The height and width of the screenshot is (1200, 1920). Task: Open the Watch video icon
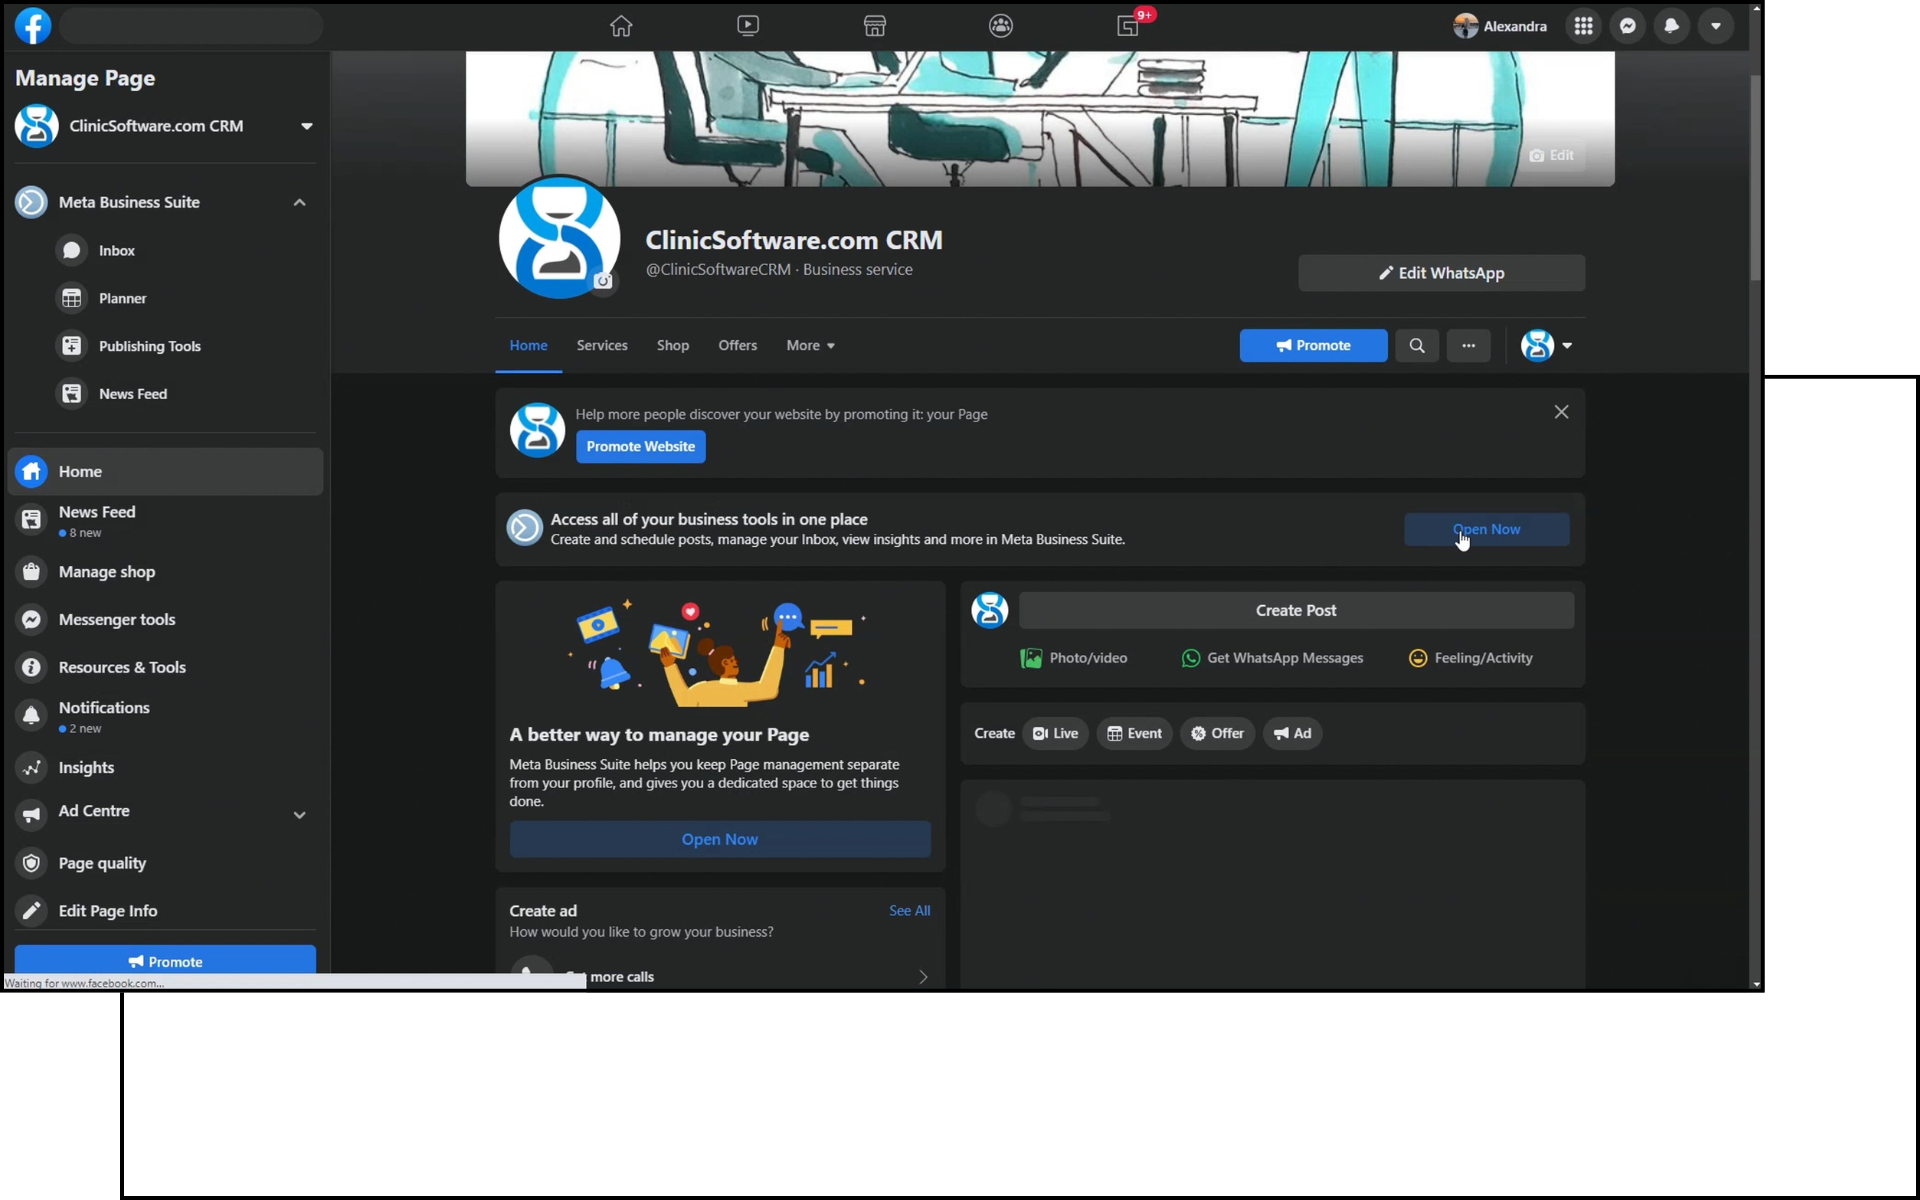click(747, 26)
